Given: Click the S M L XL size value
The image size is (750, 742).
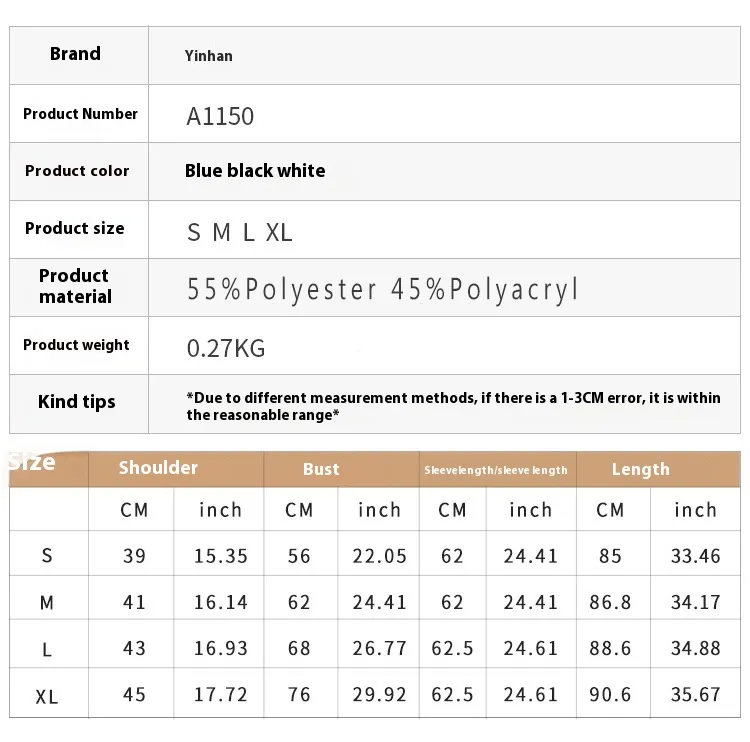Looking at the screenshot, I should [240, 233].
